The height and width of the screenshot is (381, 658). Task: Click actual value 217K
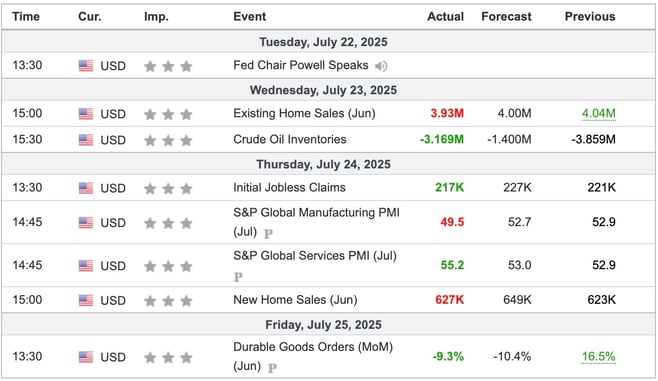click(x=449, y=188)
